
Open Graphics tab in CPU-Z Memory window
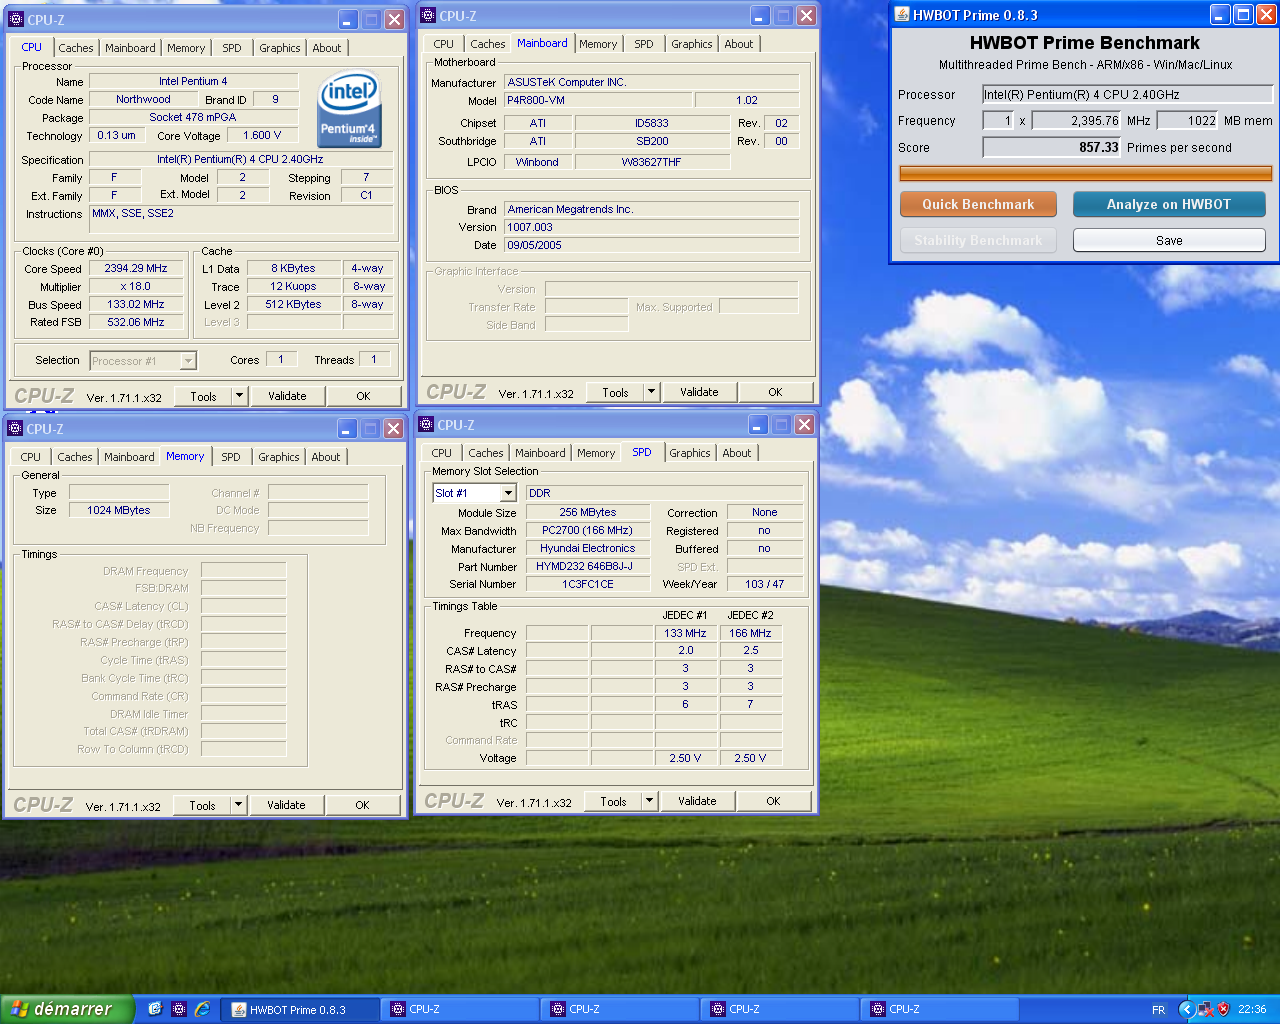pos(279,457)
